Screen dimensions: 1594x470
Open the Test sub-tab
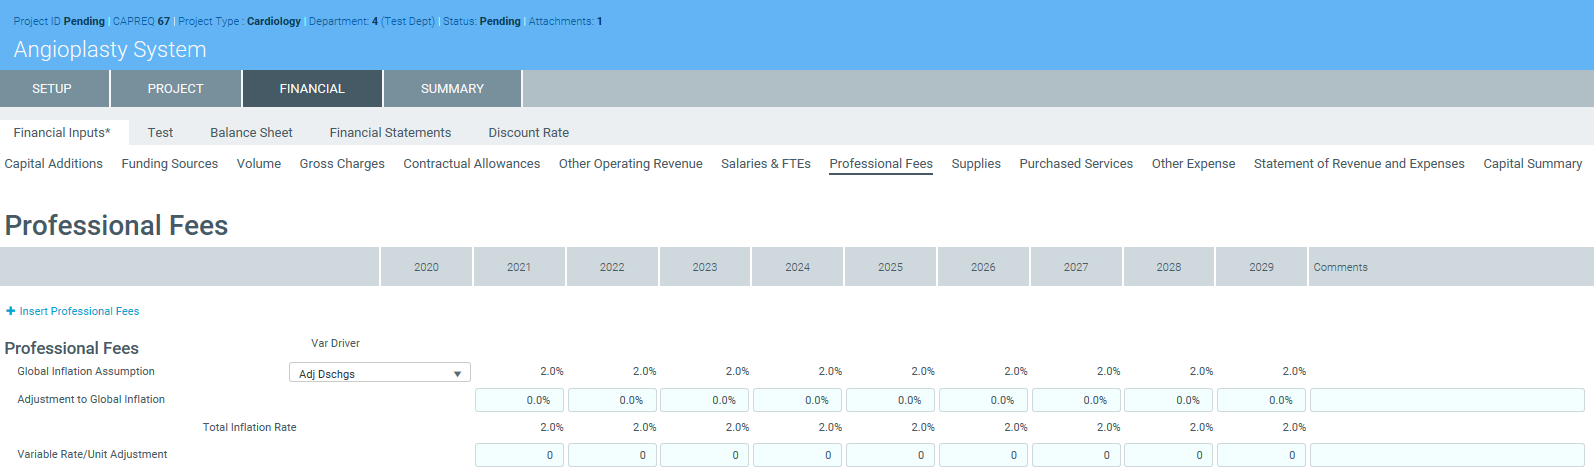pos(160,132)
